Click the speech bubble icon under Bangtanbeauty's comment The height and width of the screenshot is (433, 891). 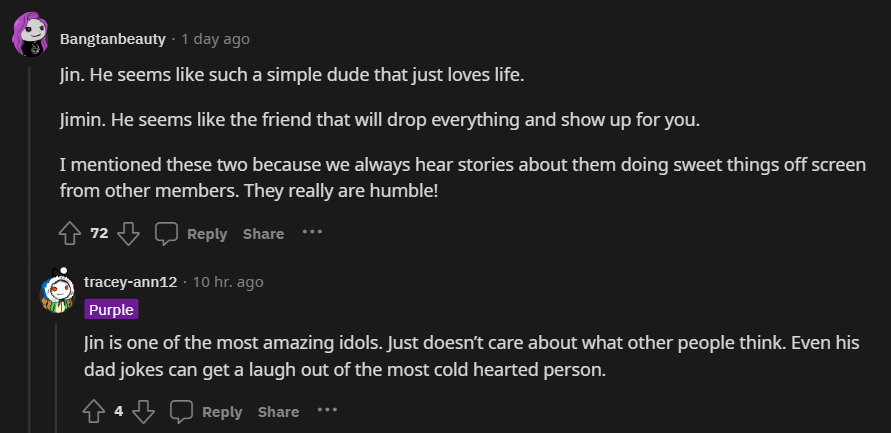click(x=167, y=233)
